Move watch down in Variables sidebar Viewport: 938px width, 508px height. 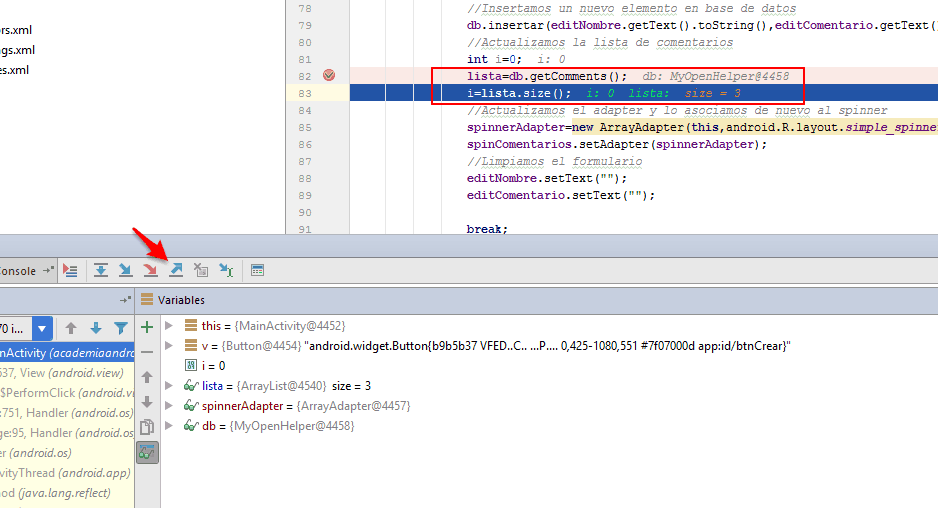[147, 402]
